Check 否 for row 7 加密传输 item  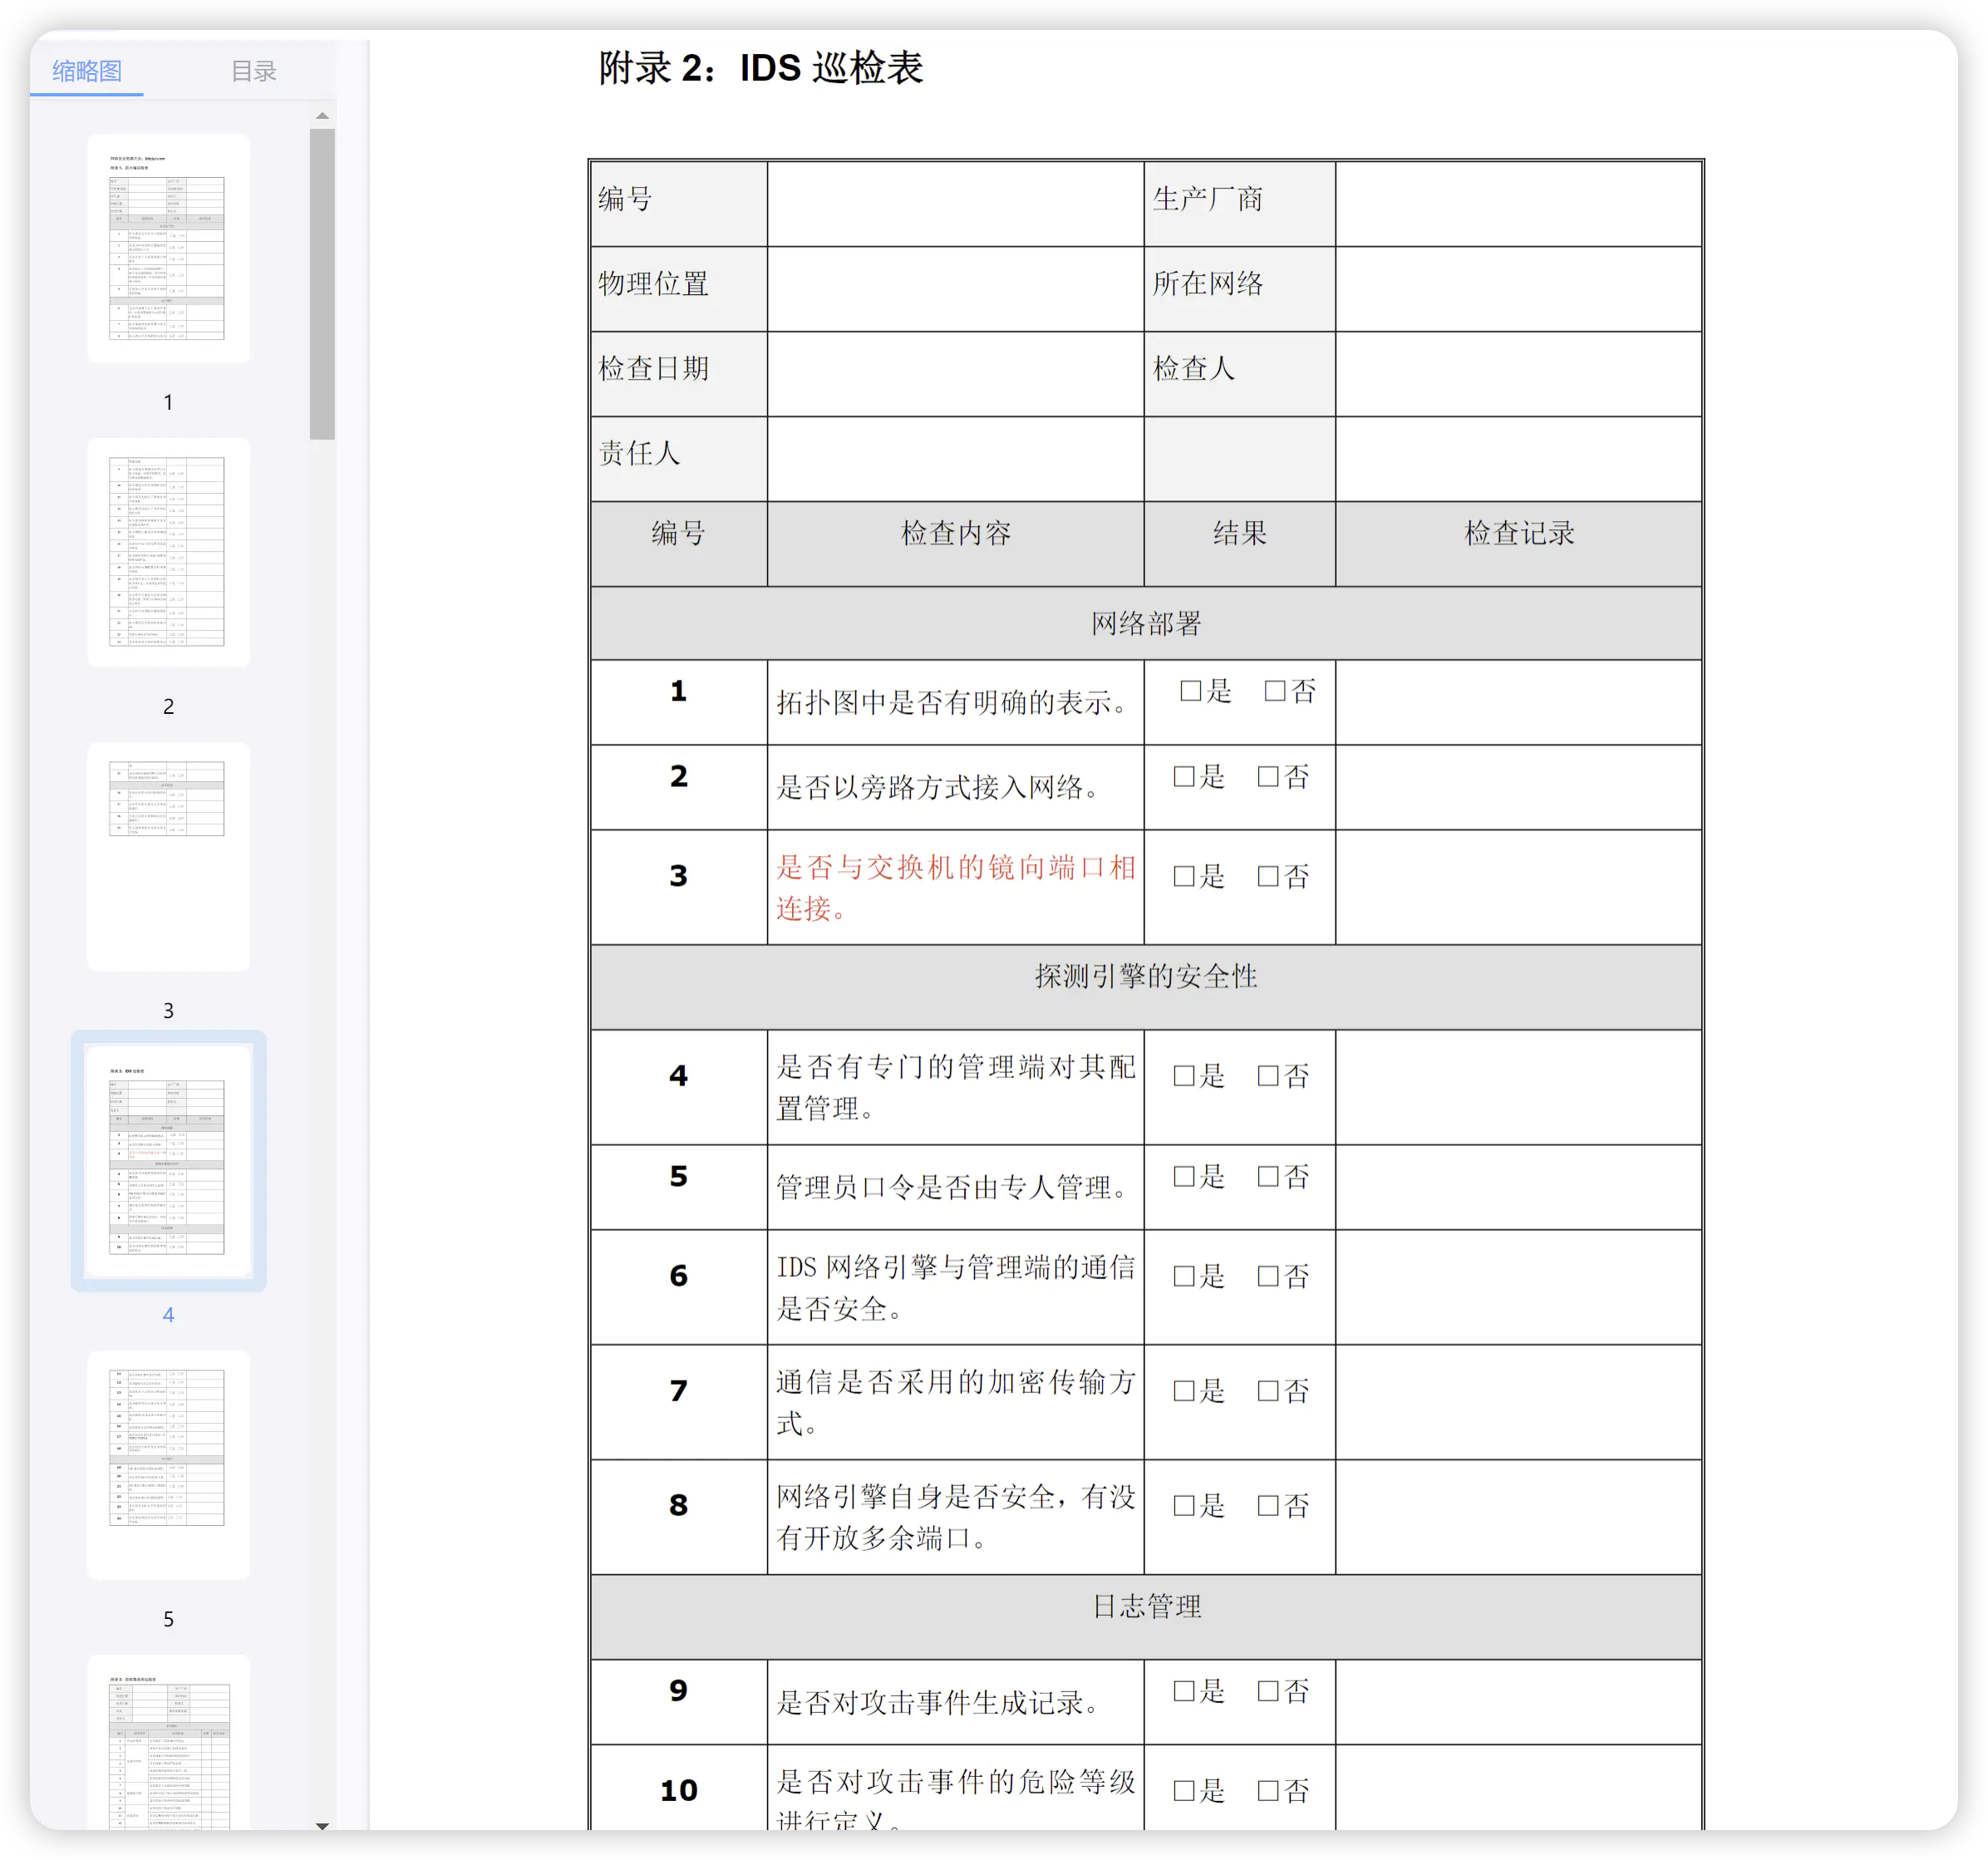point(1268,1391)
